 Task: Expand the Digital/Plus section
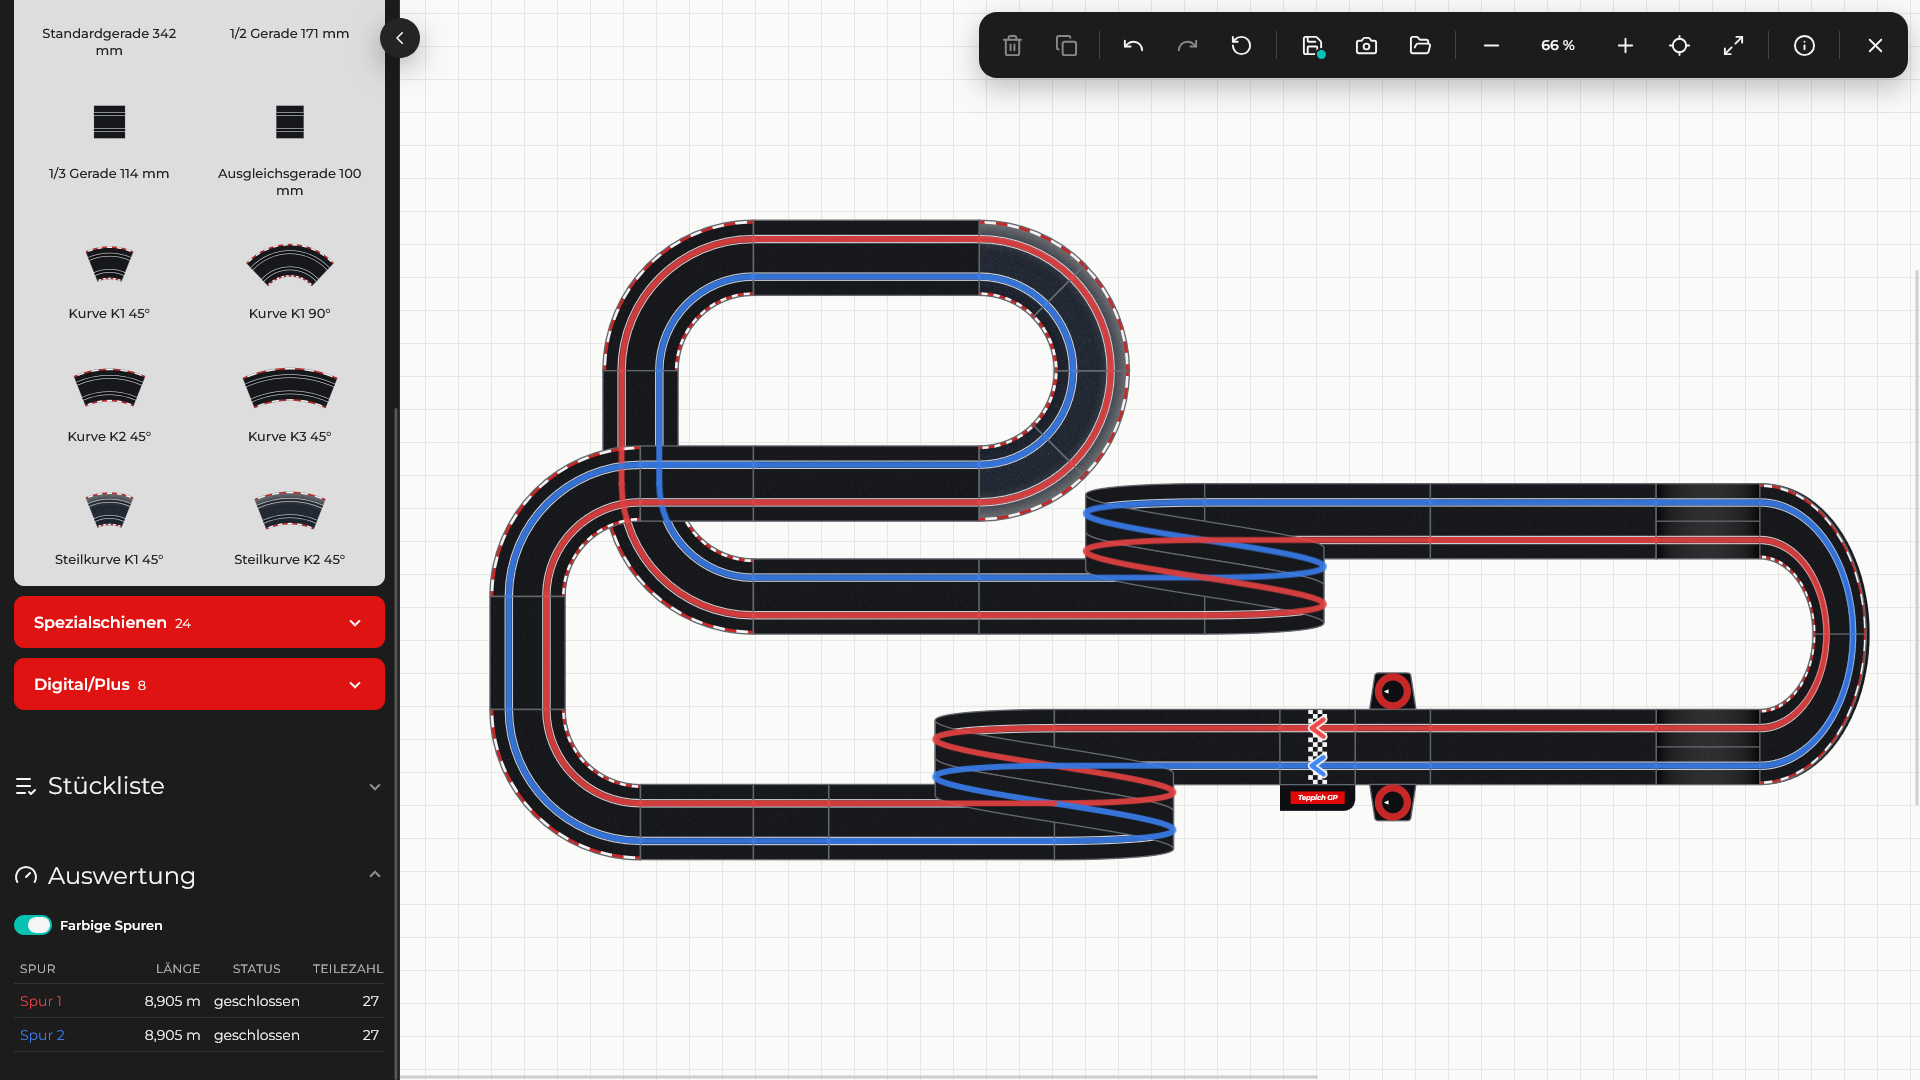tap(199, 684)
